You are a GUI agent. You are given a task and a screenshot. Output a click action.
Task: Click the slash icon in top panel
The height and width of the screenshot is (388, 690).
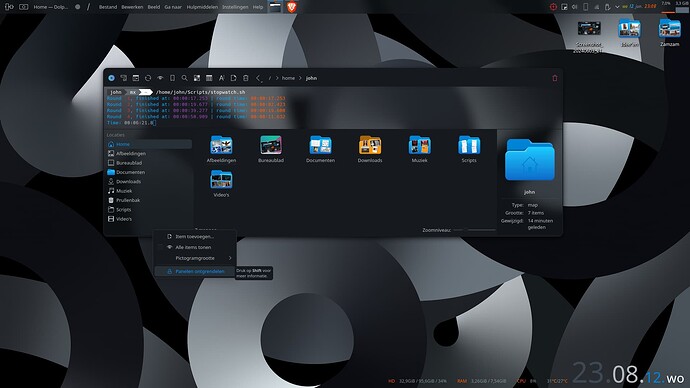[88, 7]
